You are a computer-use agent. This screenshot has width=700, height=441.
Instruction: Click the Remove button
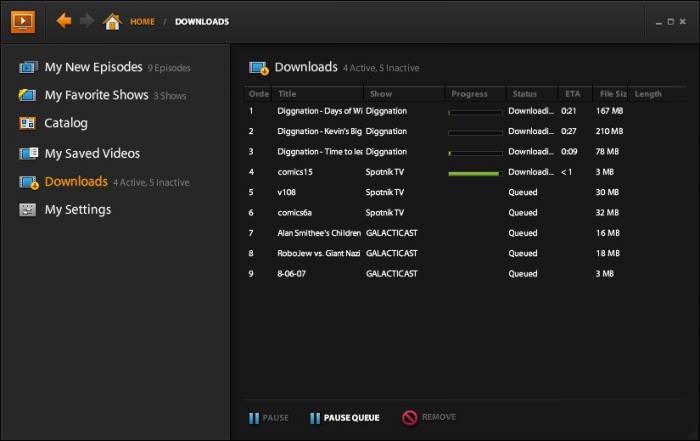tap(429, 417)
